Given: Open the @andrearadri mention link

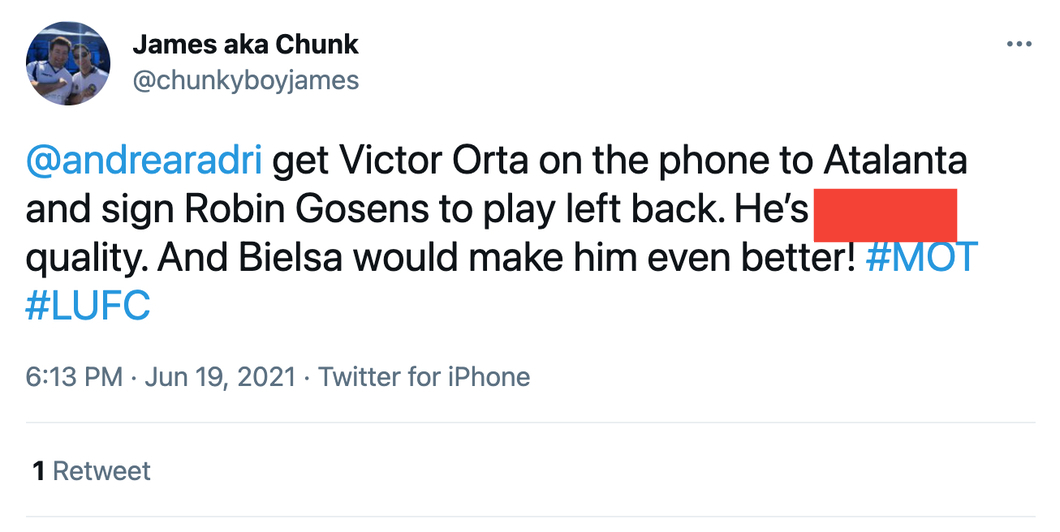Looking at the screenshot, I should 143,161.
